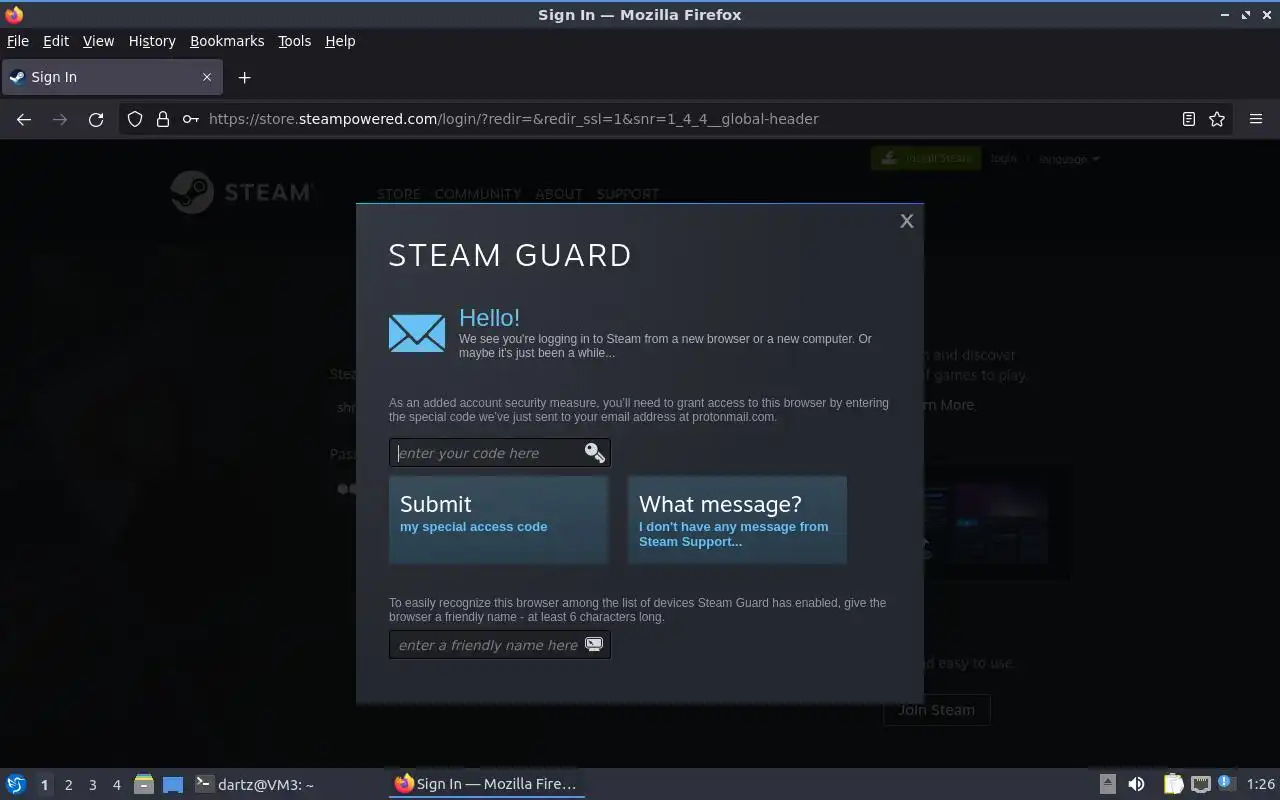Submit my special access code
The image size is (1280, 800).
pos(498,520)
